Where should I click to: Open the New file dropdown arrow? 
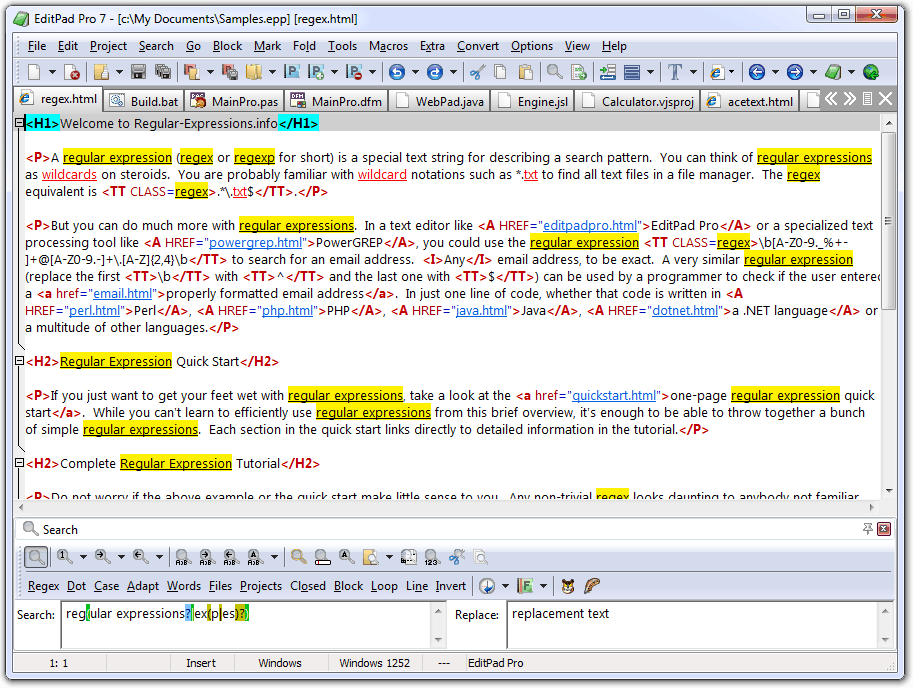52,72
